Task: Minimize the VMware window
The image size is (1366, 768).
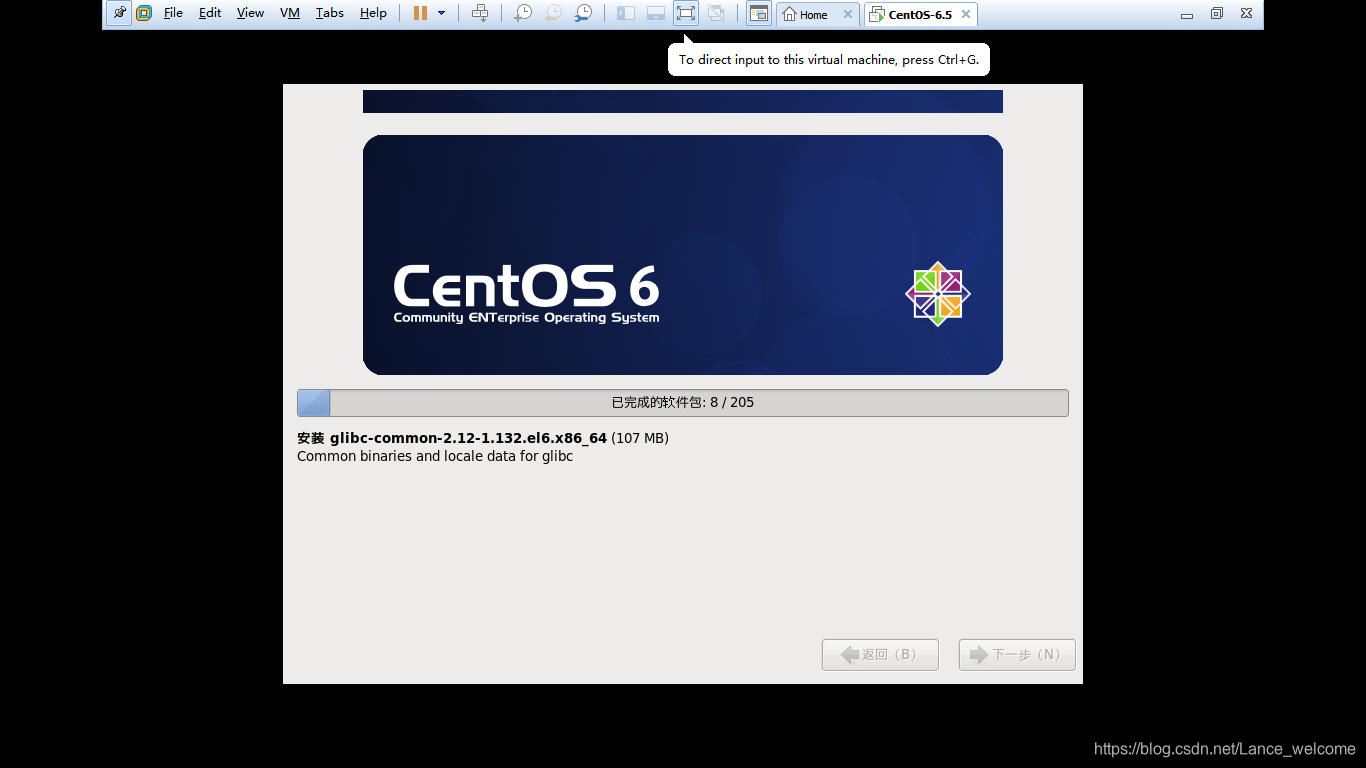Action: 1187,14
